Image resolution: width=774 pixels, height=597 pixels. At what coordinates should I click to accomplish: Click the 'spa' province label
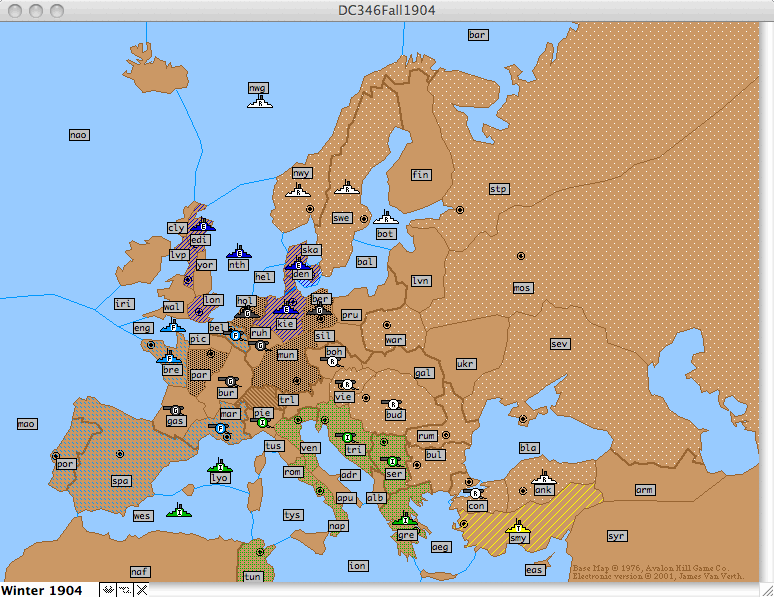121,480
